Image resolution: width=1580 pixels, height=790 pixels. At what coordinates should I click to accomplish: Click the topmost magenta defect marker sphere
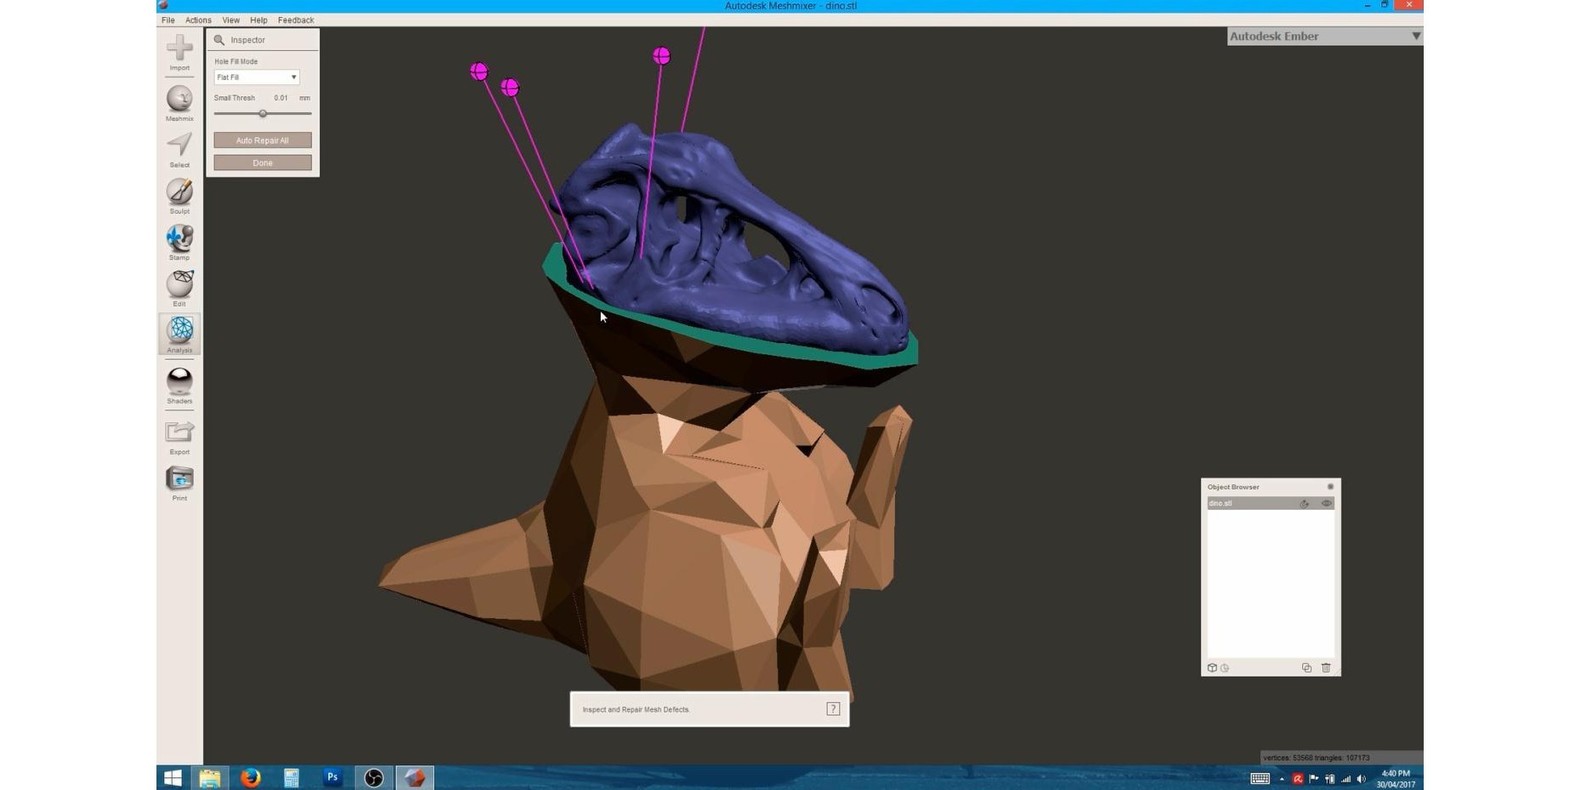pos(661,56)
